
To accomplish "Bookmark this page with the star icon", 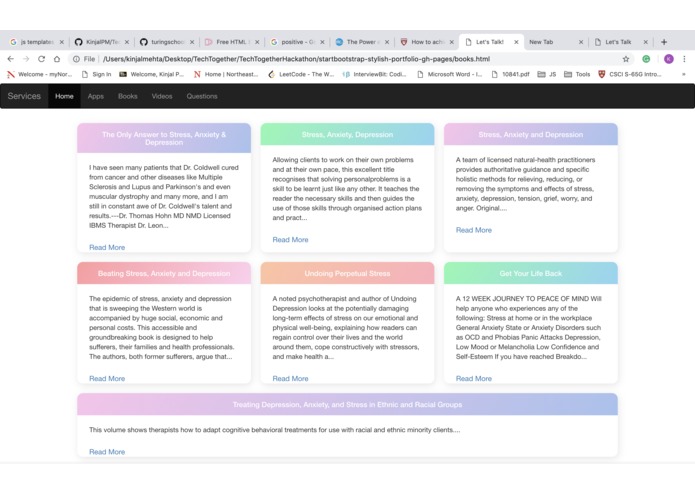I will (626, 59).
